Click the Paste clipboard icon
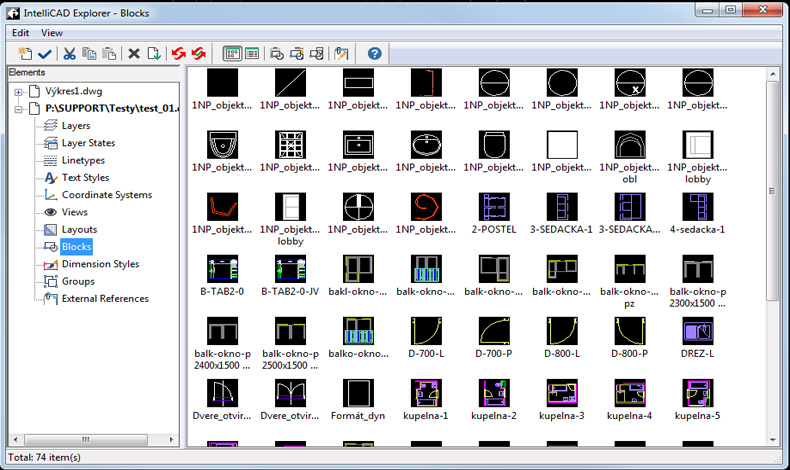The image size is (790, 470). (109, 53)
